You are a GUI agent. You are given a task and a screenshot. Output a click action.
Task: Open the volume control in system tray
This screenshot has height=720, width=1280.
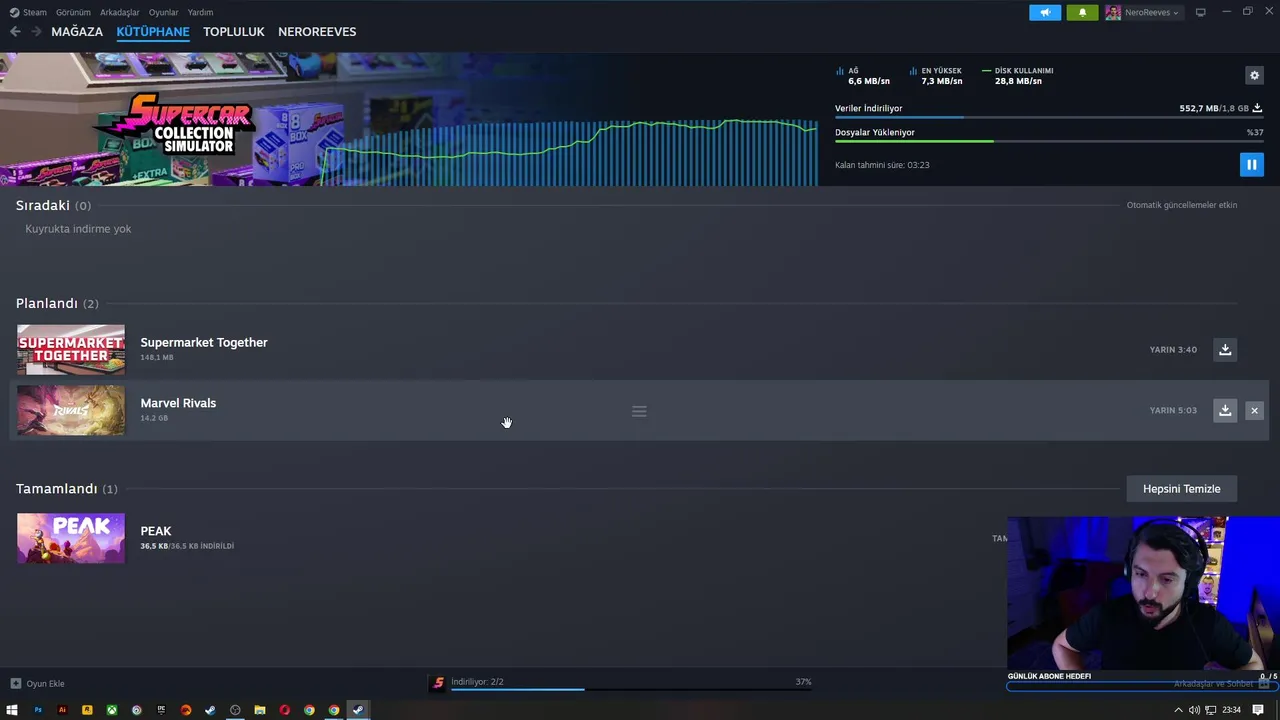coord(1194,710)
